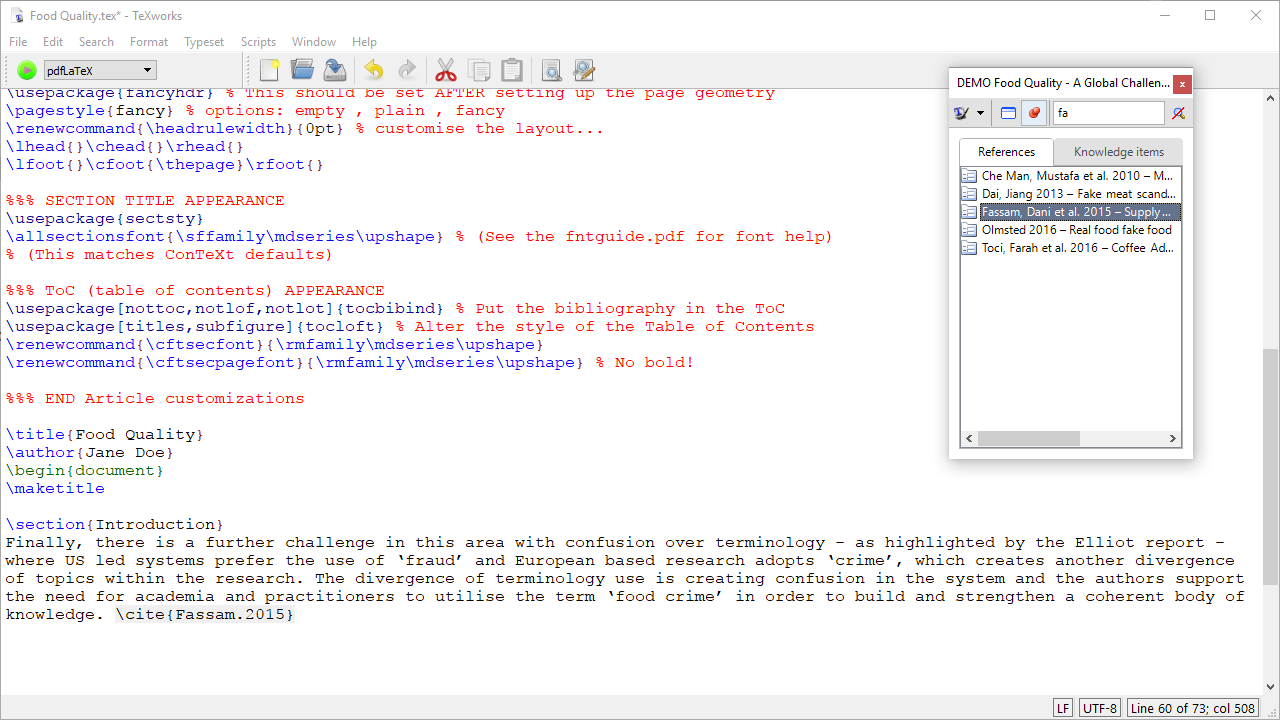Click the Open file folder icon
This screenshot has height=720, width=1280.
302,70
